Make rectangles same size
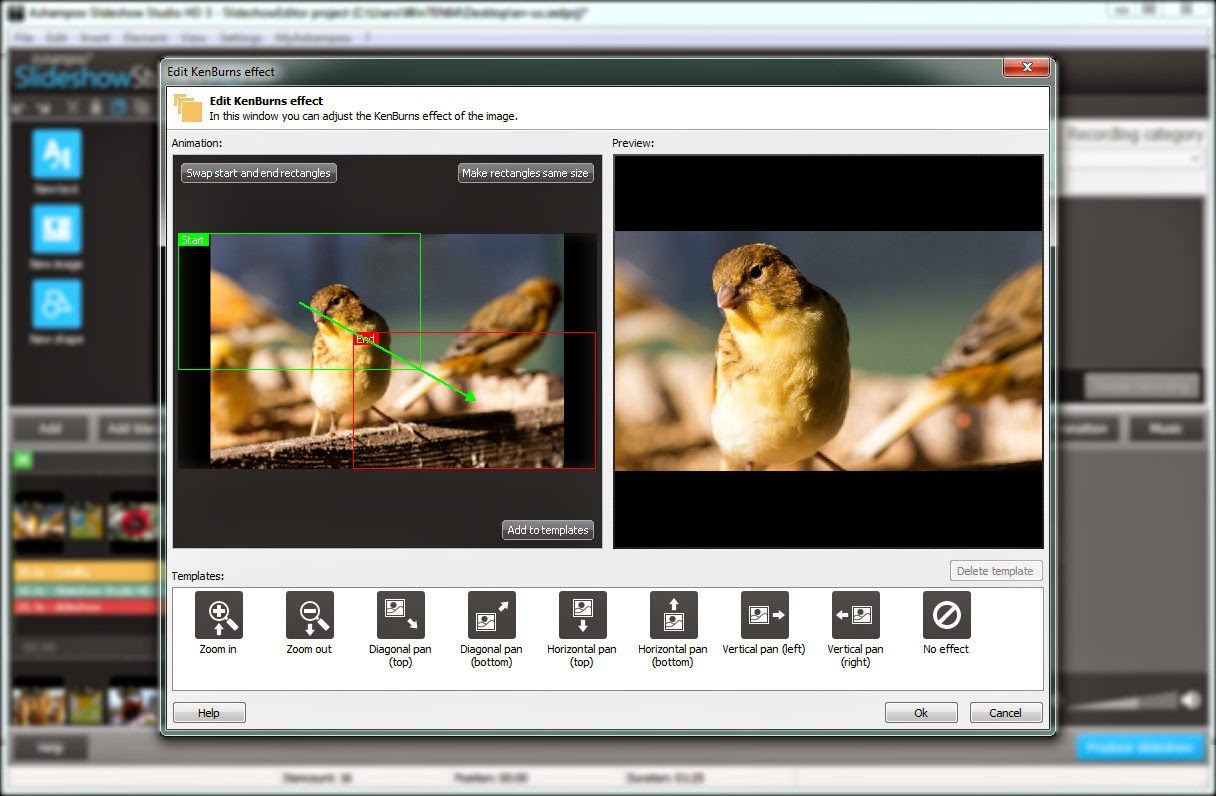Viewport: 1216px width, 796px height. coord(525,173)
